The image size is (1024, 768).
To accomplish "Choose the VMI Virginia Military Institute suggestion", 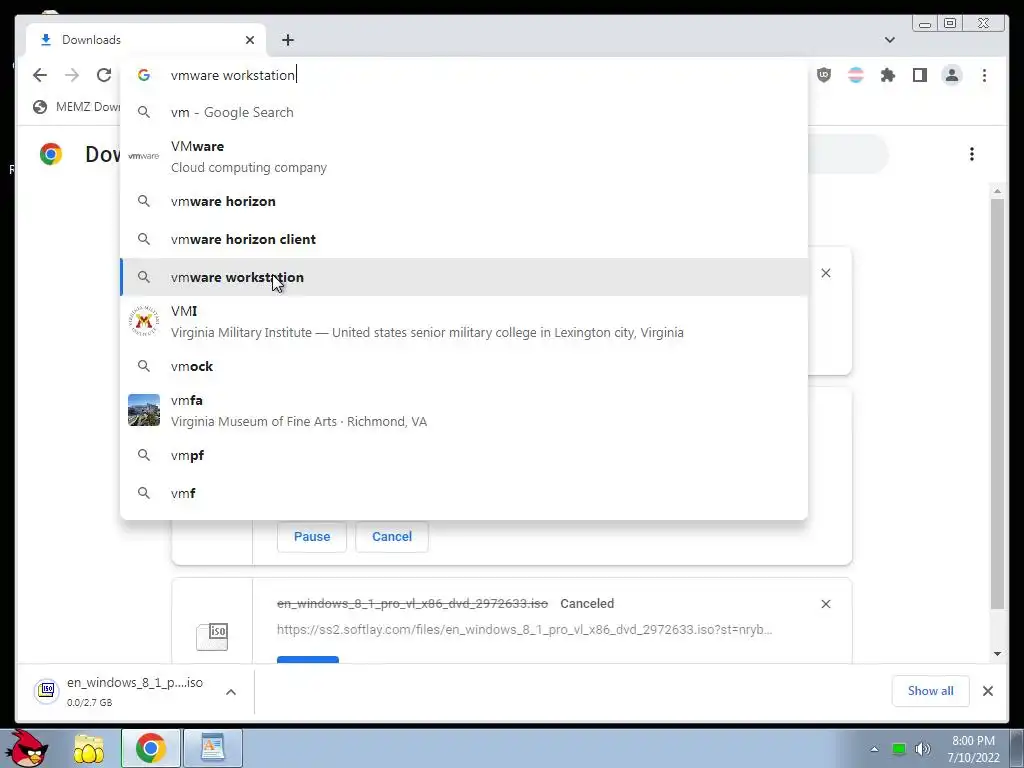I will 464,321.
